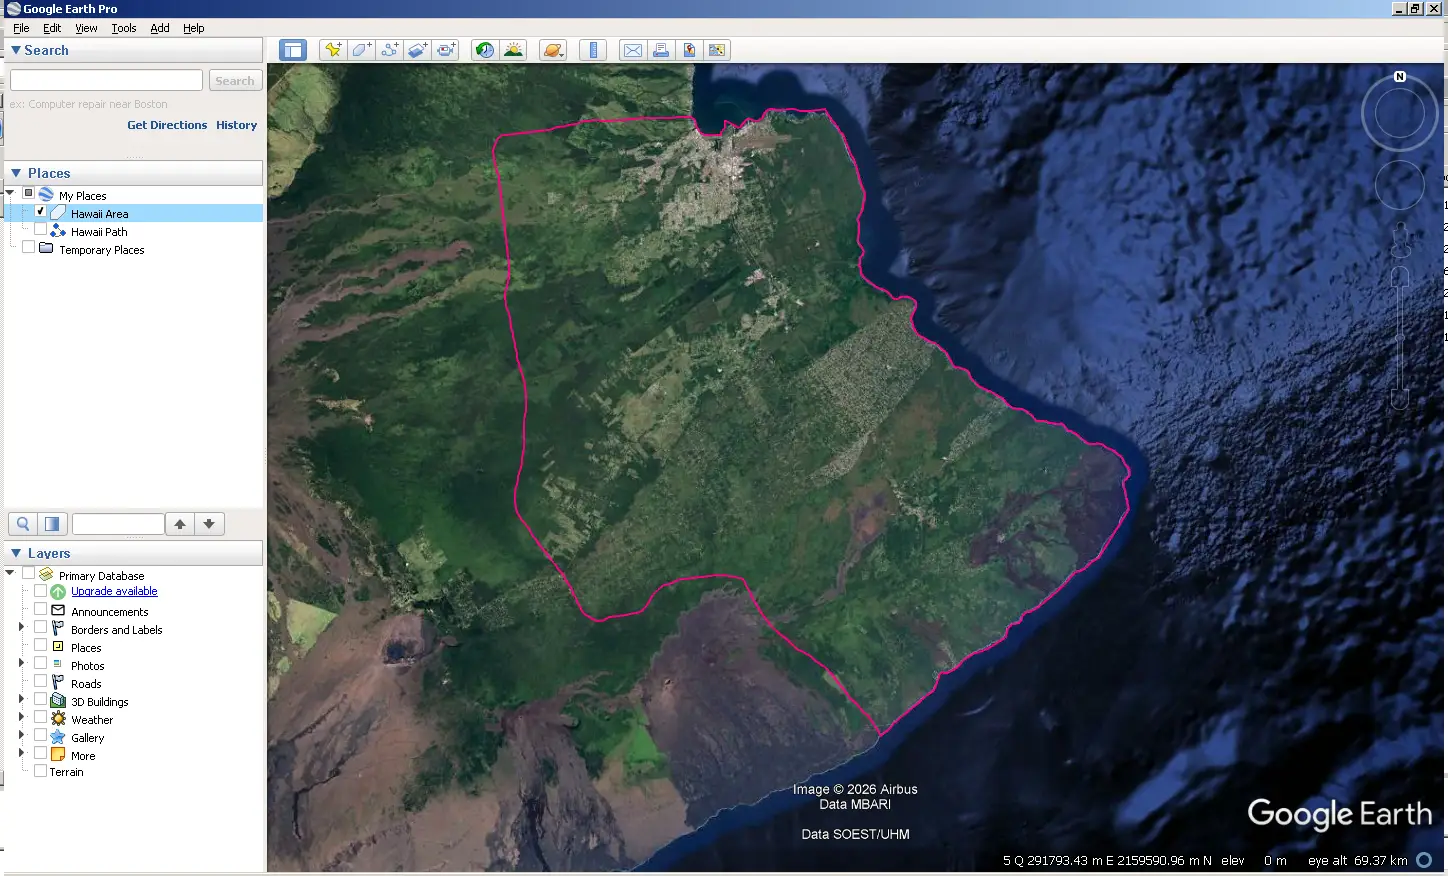
Task: Collapse the Places panel header triangle
Action: pos(16,173)
